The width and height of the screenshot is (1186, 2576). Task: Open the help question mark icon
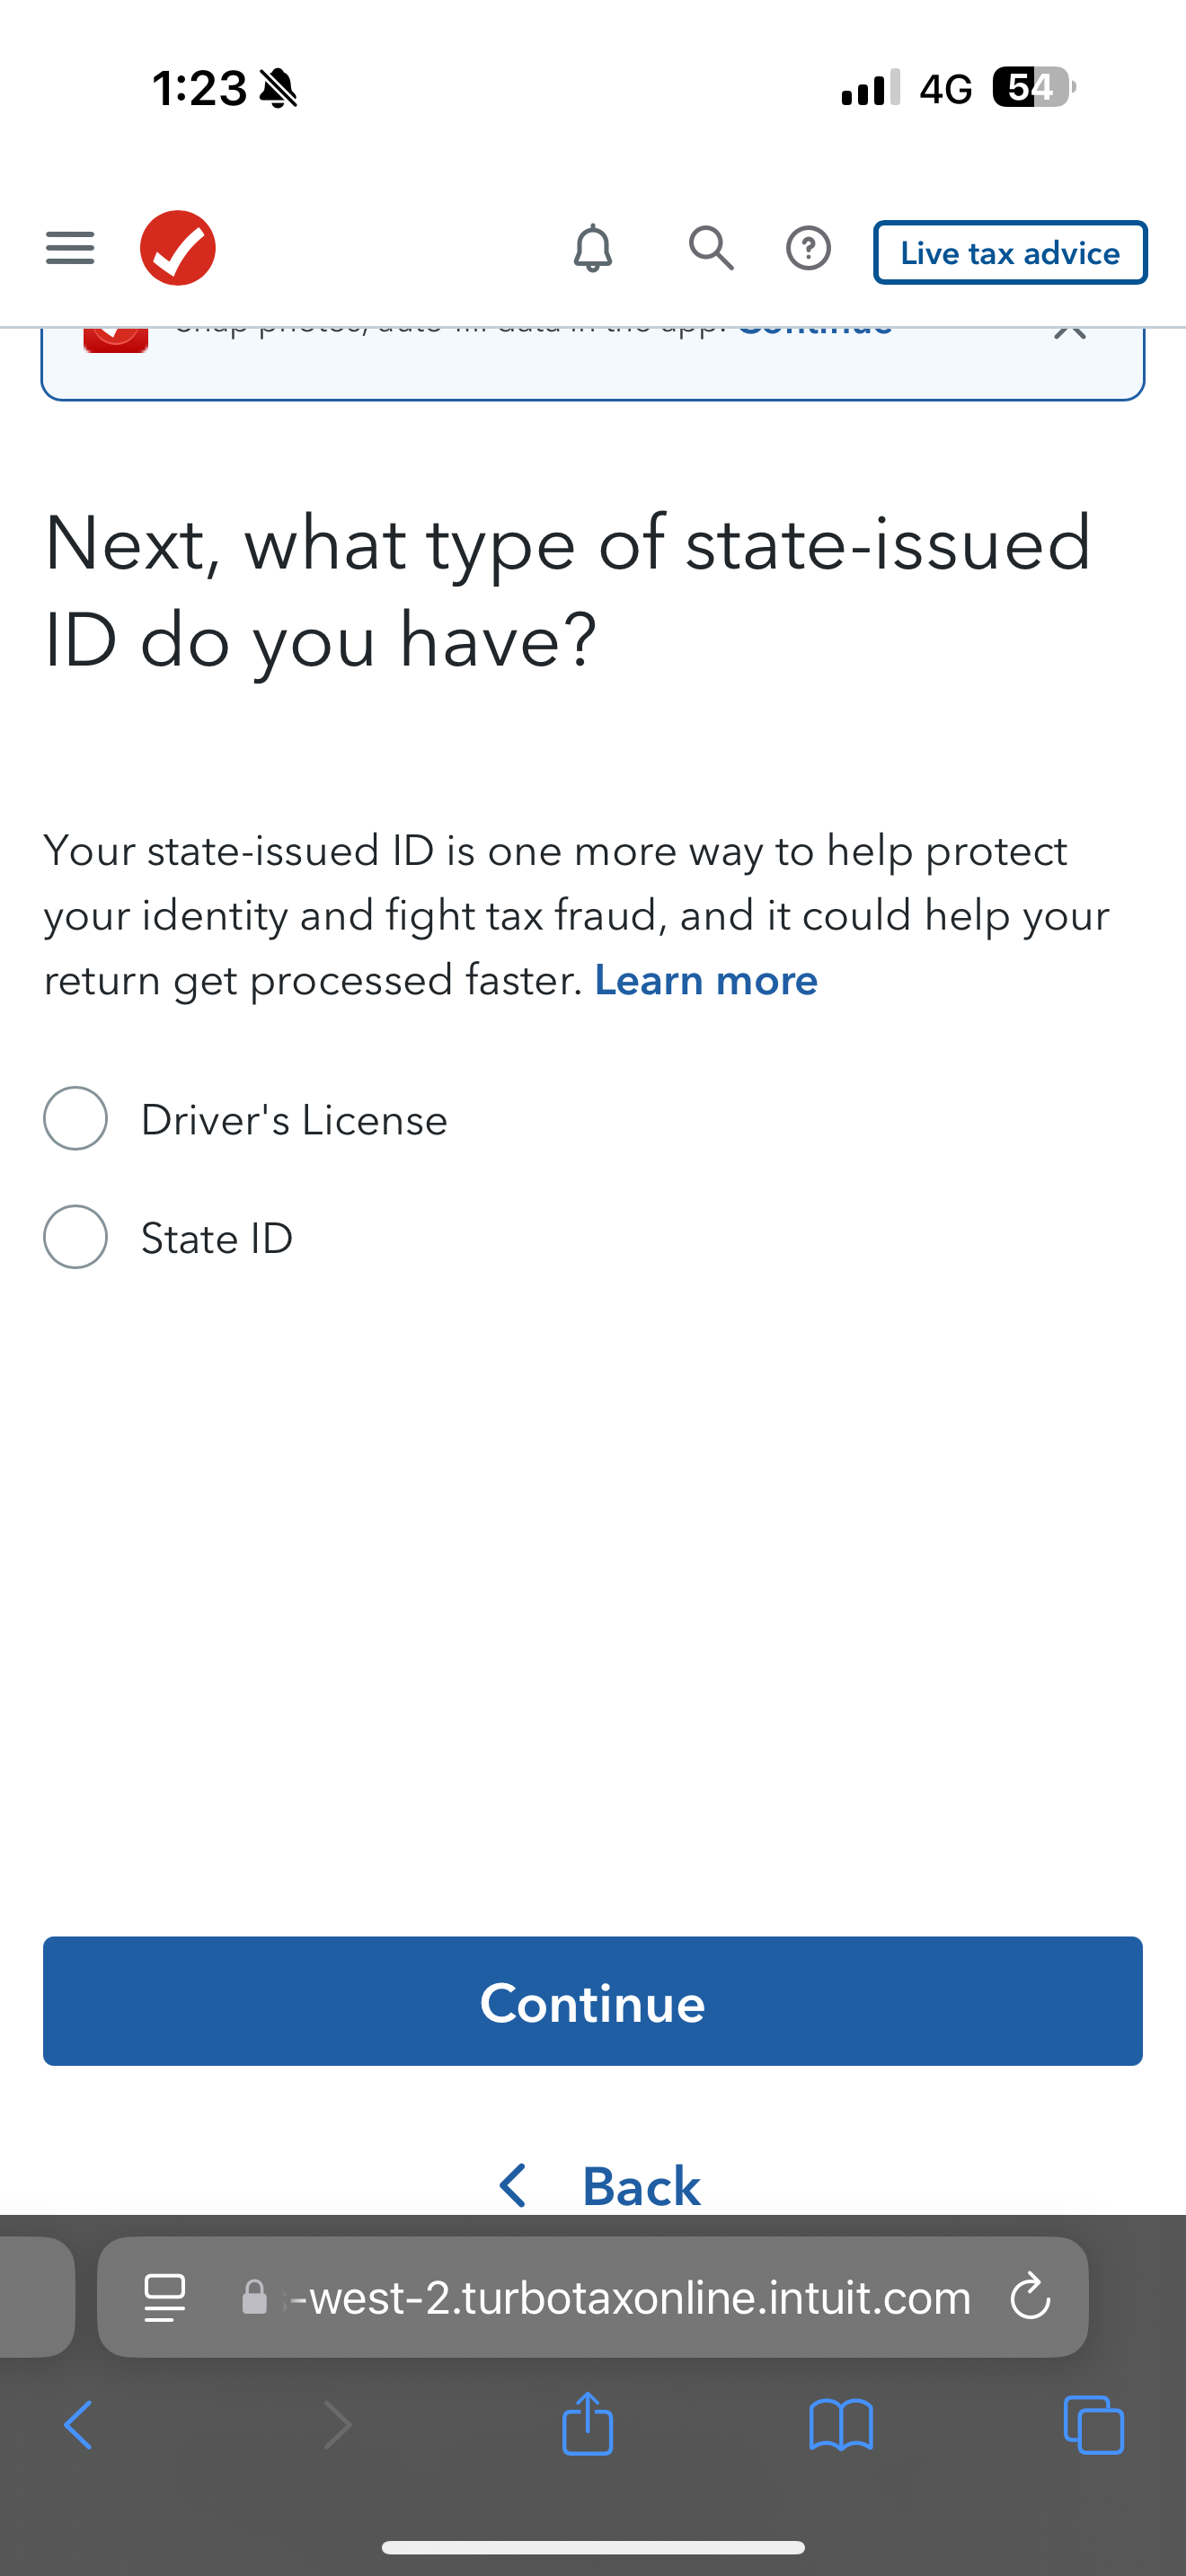tap(808, 248)
